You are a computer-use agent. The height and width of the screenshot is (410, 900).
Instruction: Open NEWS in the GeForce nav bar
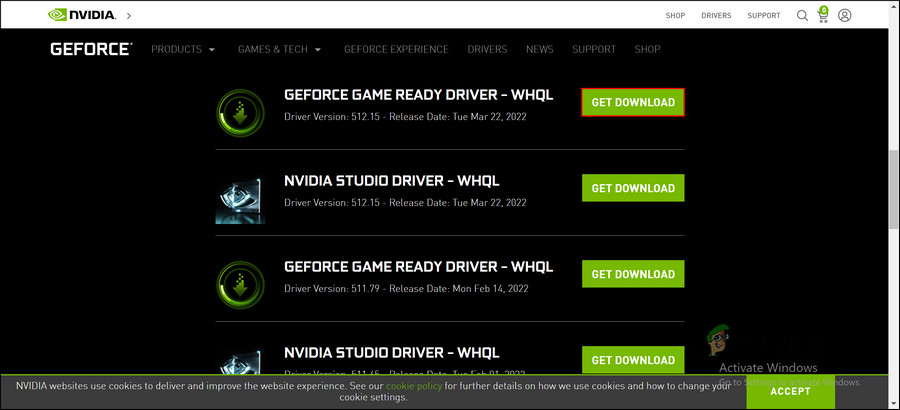[x=540, y=49]
